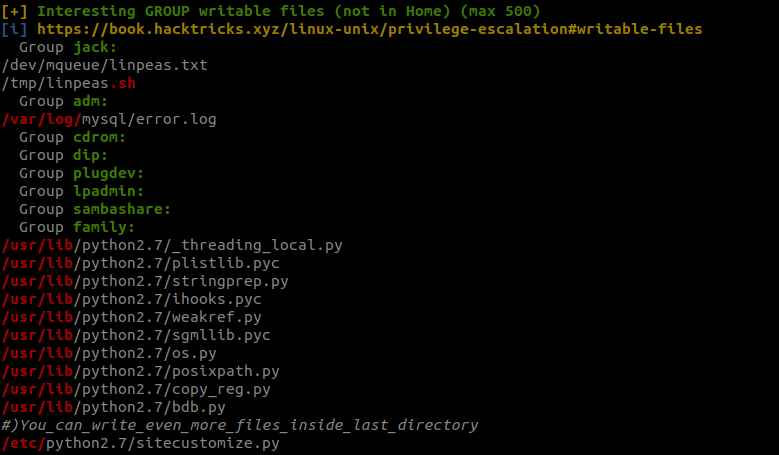This screenshot has width=779, height=455.
Task: Click the stringprep.py file path
Action: (x=145, y=281)
